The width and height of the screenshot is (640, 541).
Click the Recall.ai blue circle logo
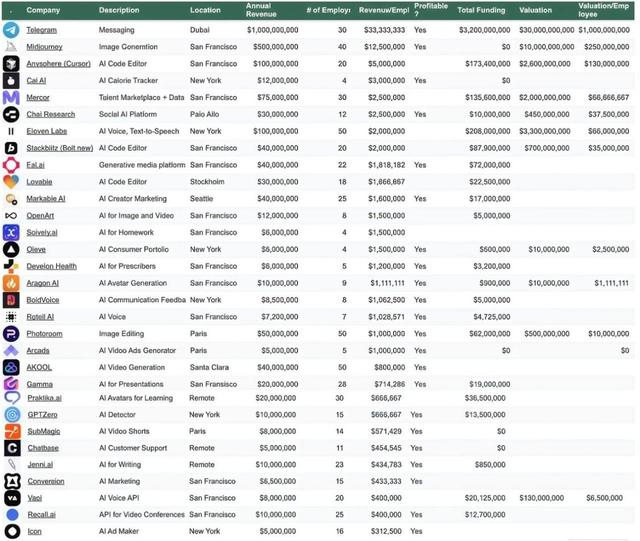(x=12, y=515)
